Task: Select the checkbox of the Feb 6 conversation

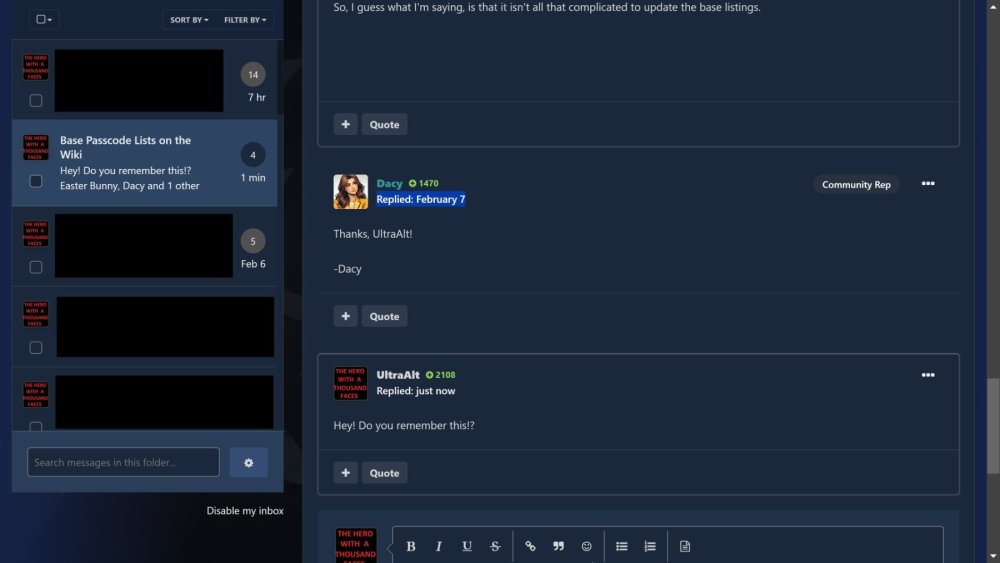Action: coord(36,267)
